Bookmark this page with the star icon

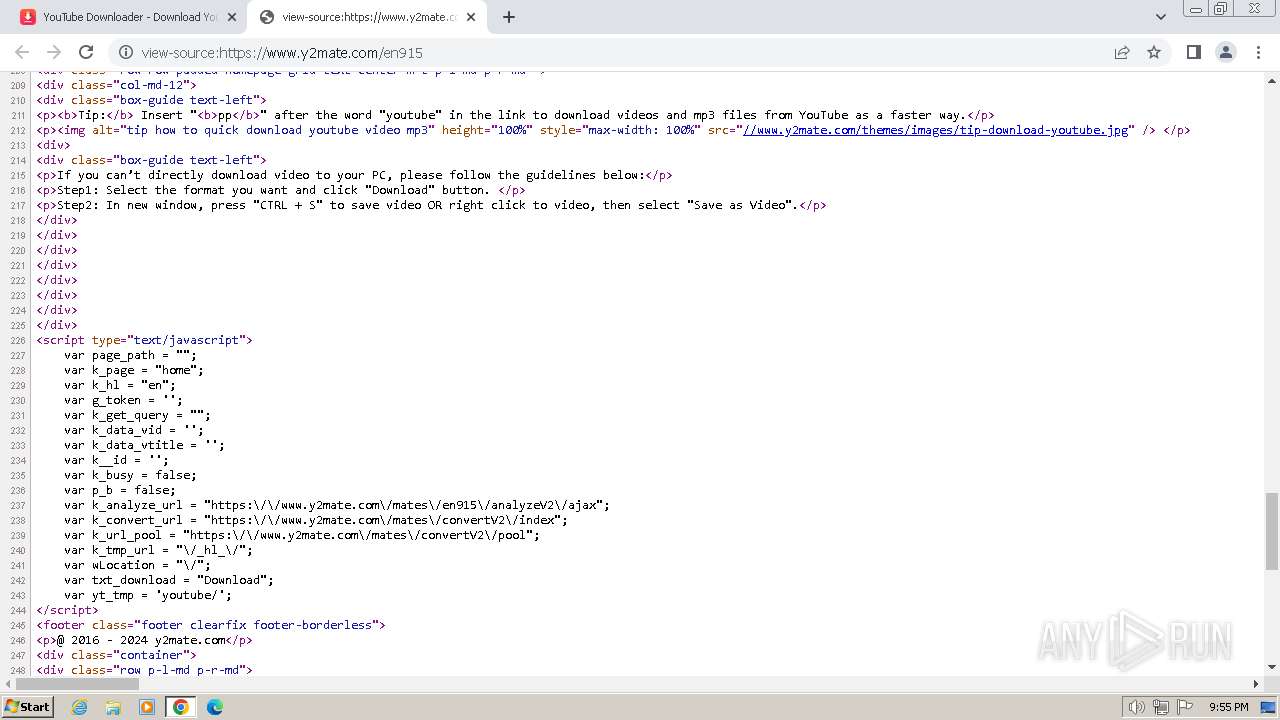point(1154,52)
